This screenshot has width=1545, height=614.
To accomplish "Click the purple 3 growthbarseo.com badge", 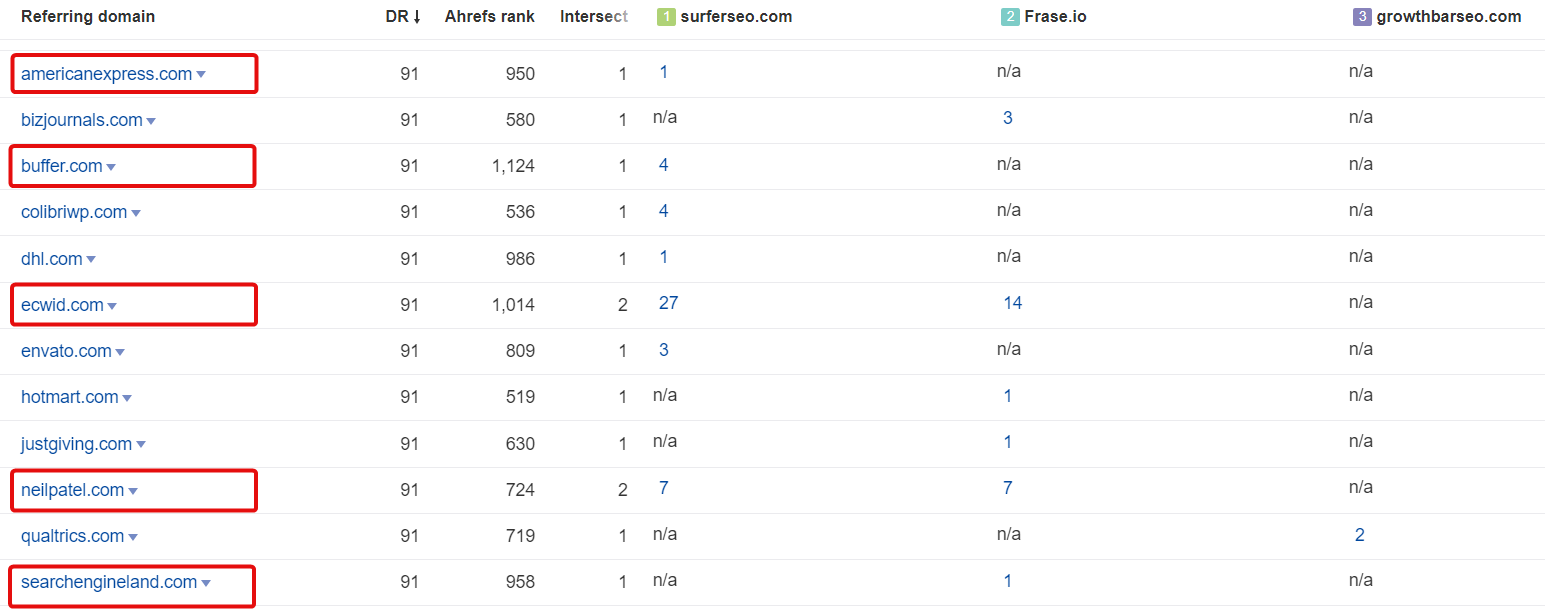I will (x=1362, y=17).
